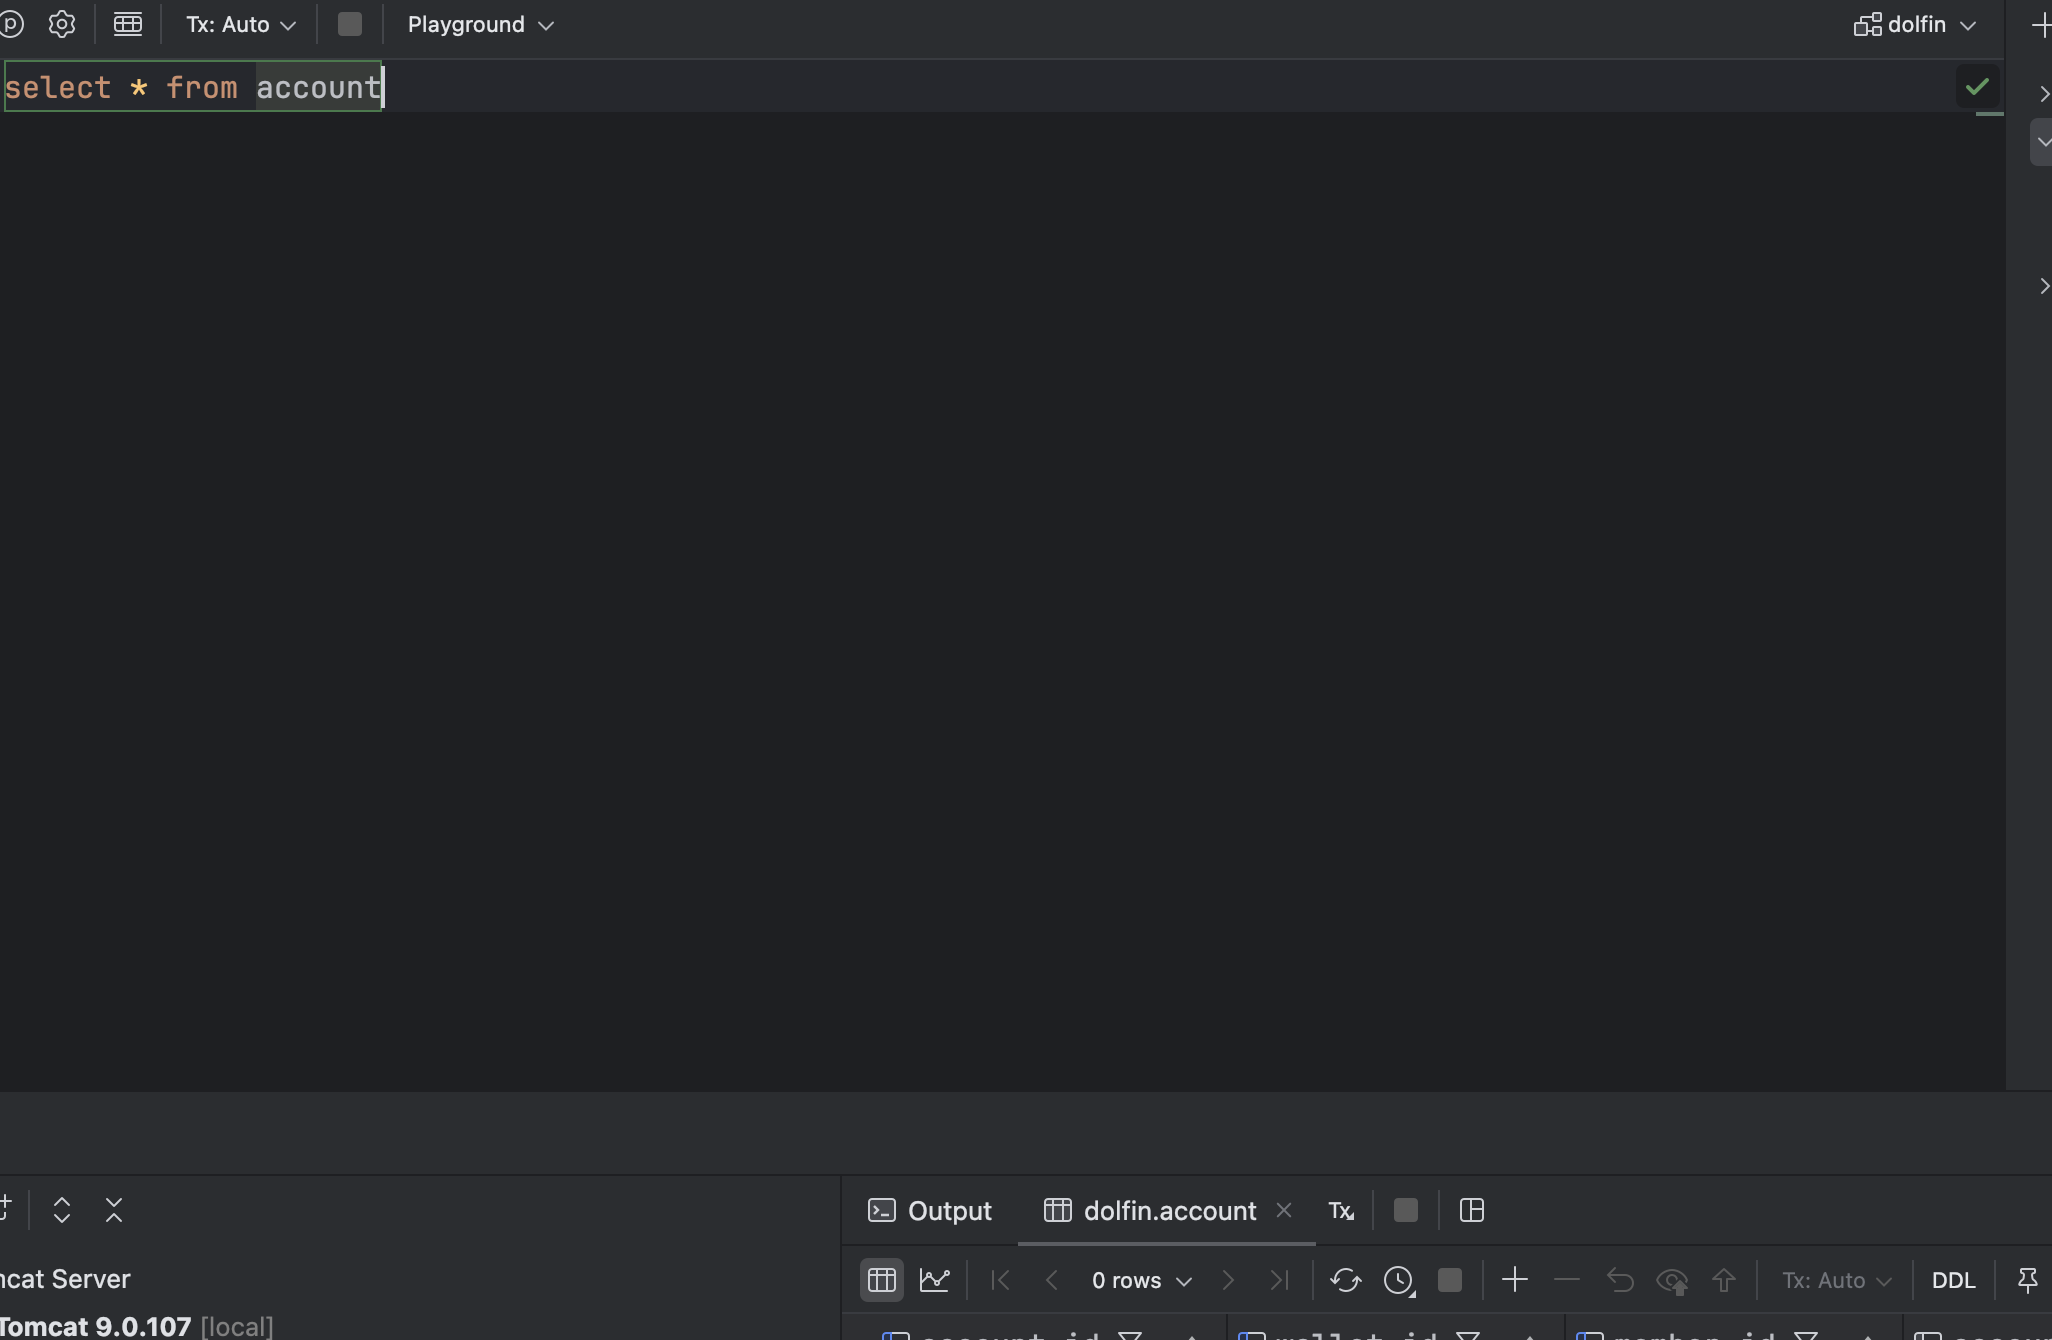Click the In-Editor Results table icon
This screenshot has height=1340, width=2052.
coord(127,24)
